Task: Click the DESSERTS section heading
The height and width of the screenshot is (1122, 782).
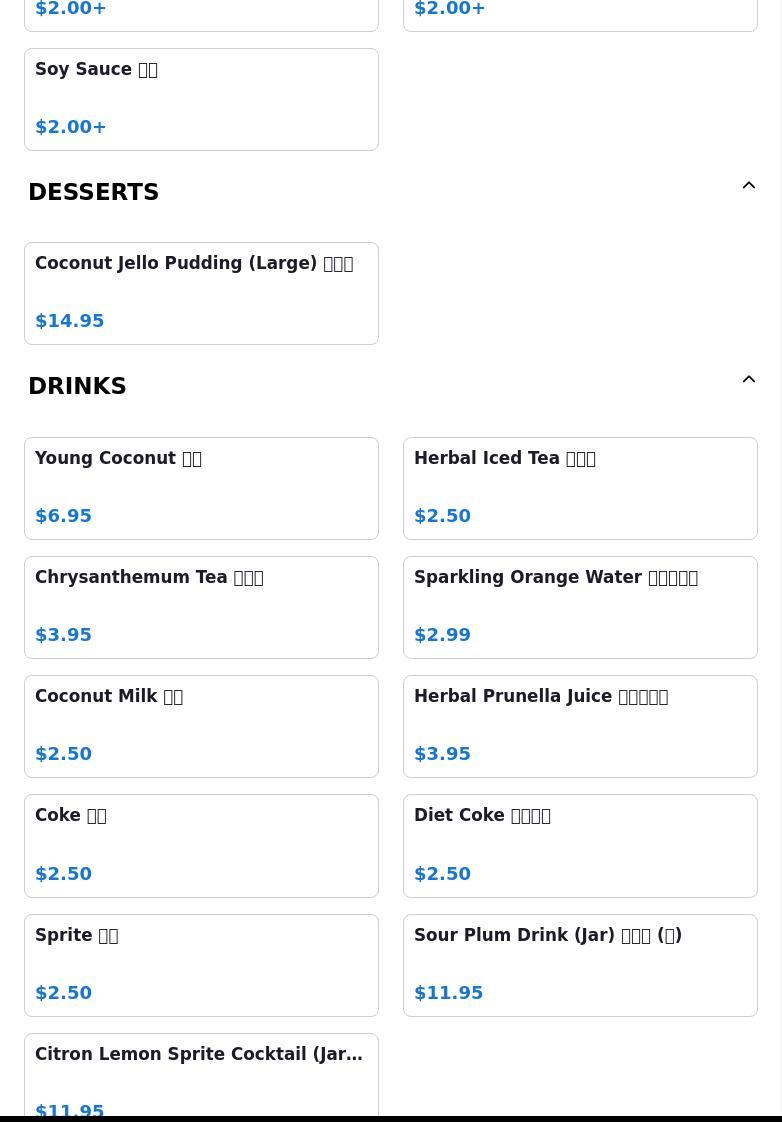Action: click(x=94, y=192)
